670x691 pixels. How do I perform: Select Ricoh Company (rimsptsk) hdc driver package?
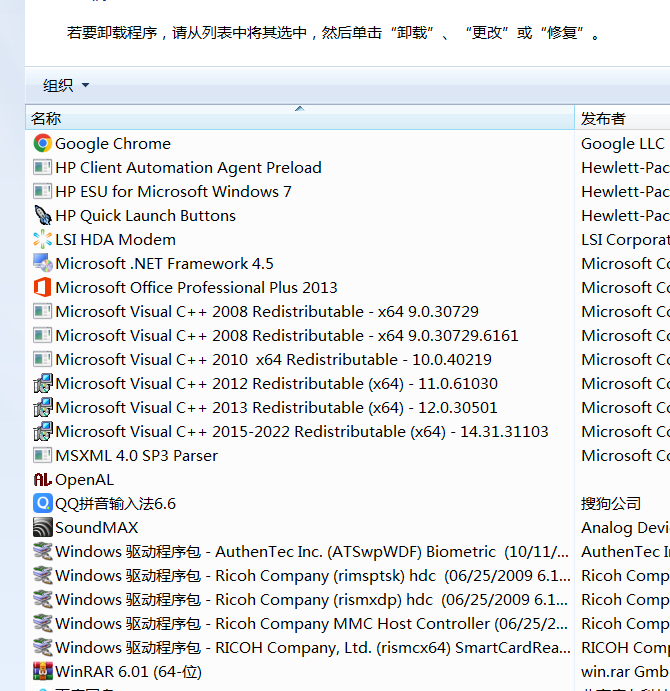313,576
